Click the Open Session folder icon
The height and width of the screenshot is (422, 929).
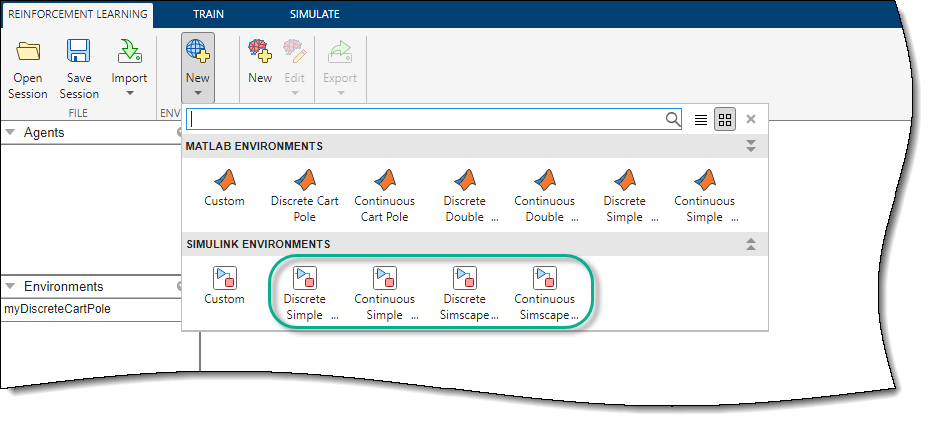[28, 53]
